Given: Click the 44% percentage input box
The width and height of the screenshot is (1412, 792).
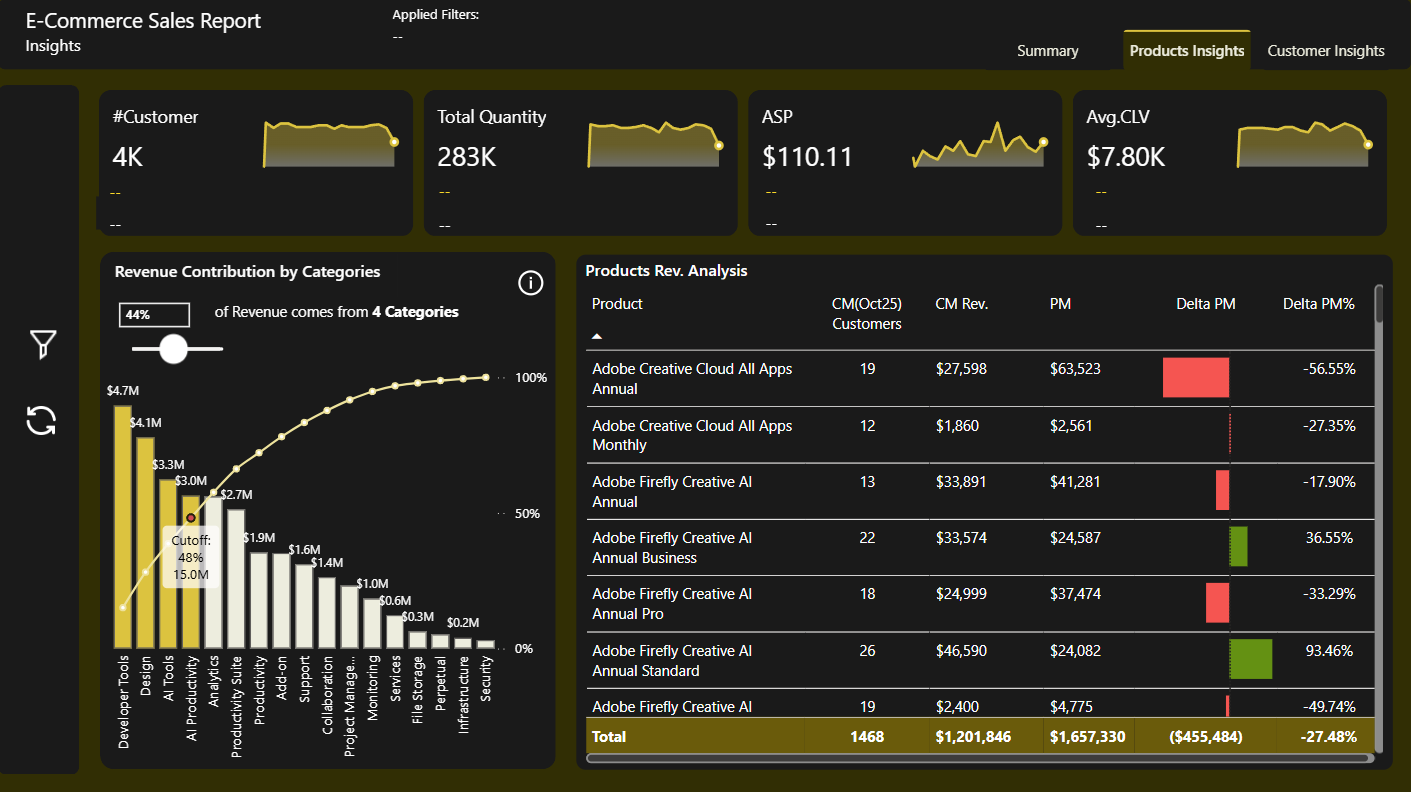Looking at the screenshot, I should point(155,314).
